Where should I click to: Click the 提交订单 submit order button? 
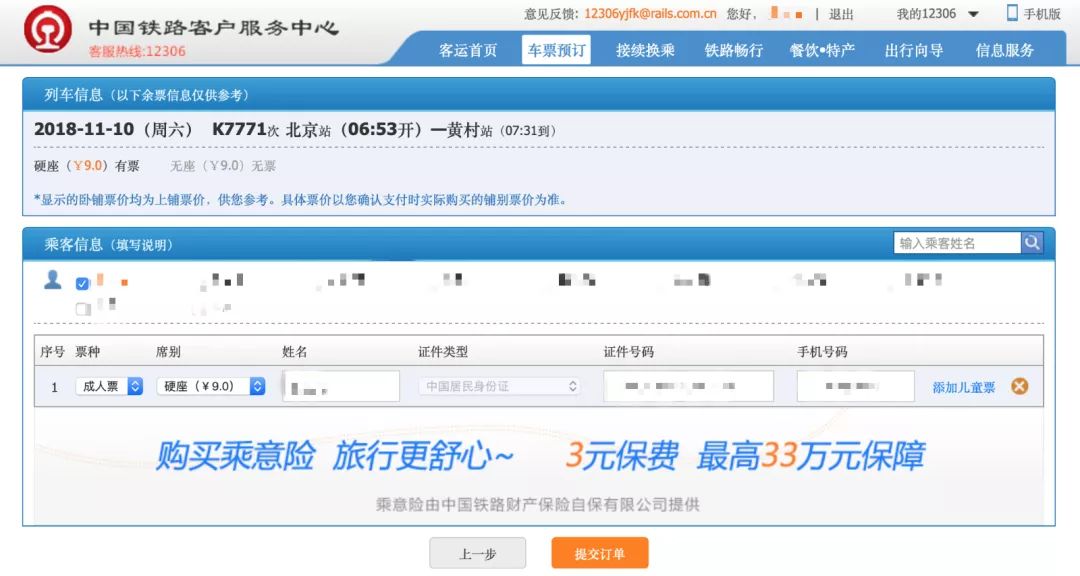(599, 552)
